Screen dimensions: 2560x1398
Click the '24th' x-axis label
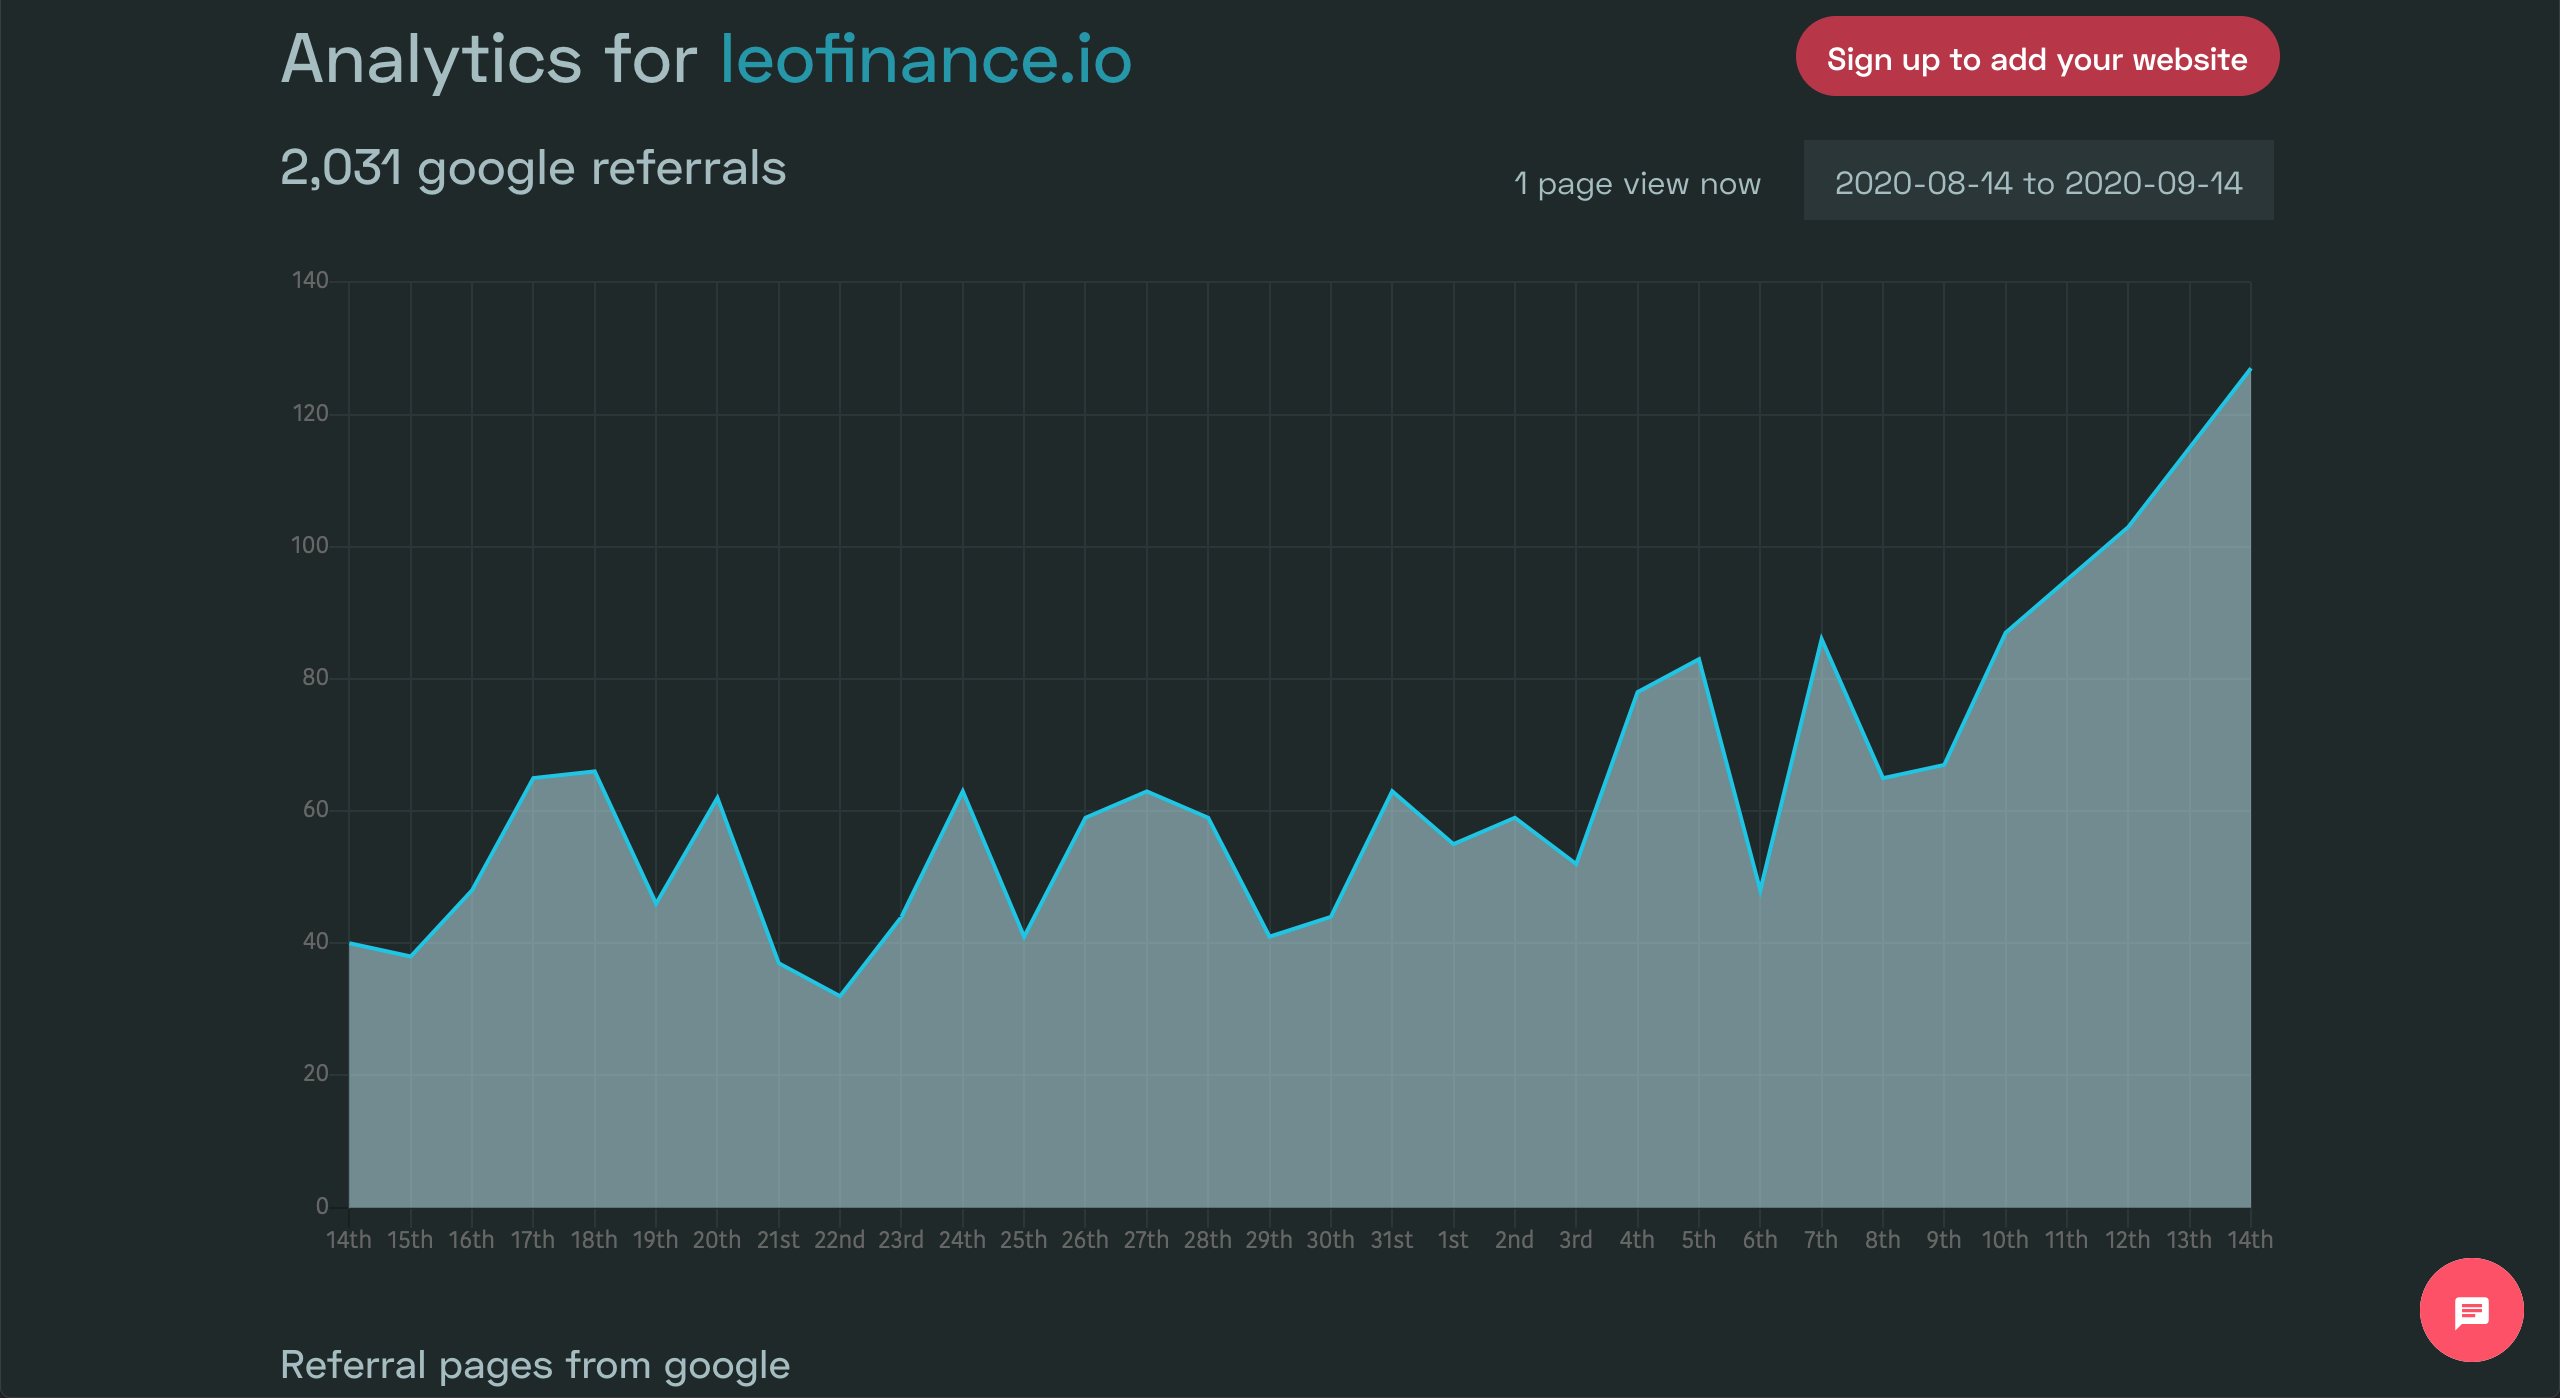click(962, 1240)
